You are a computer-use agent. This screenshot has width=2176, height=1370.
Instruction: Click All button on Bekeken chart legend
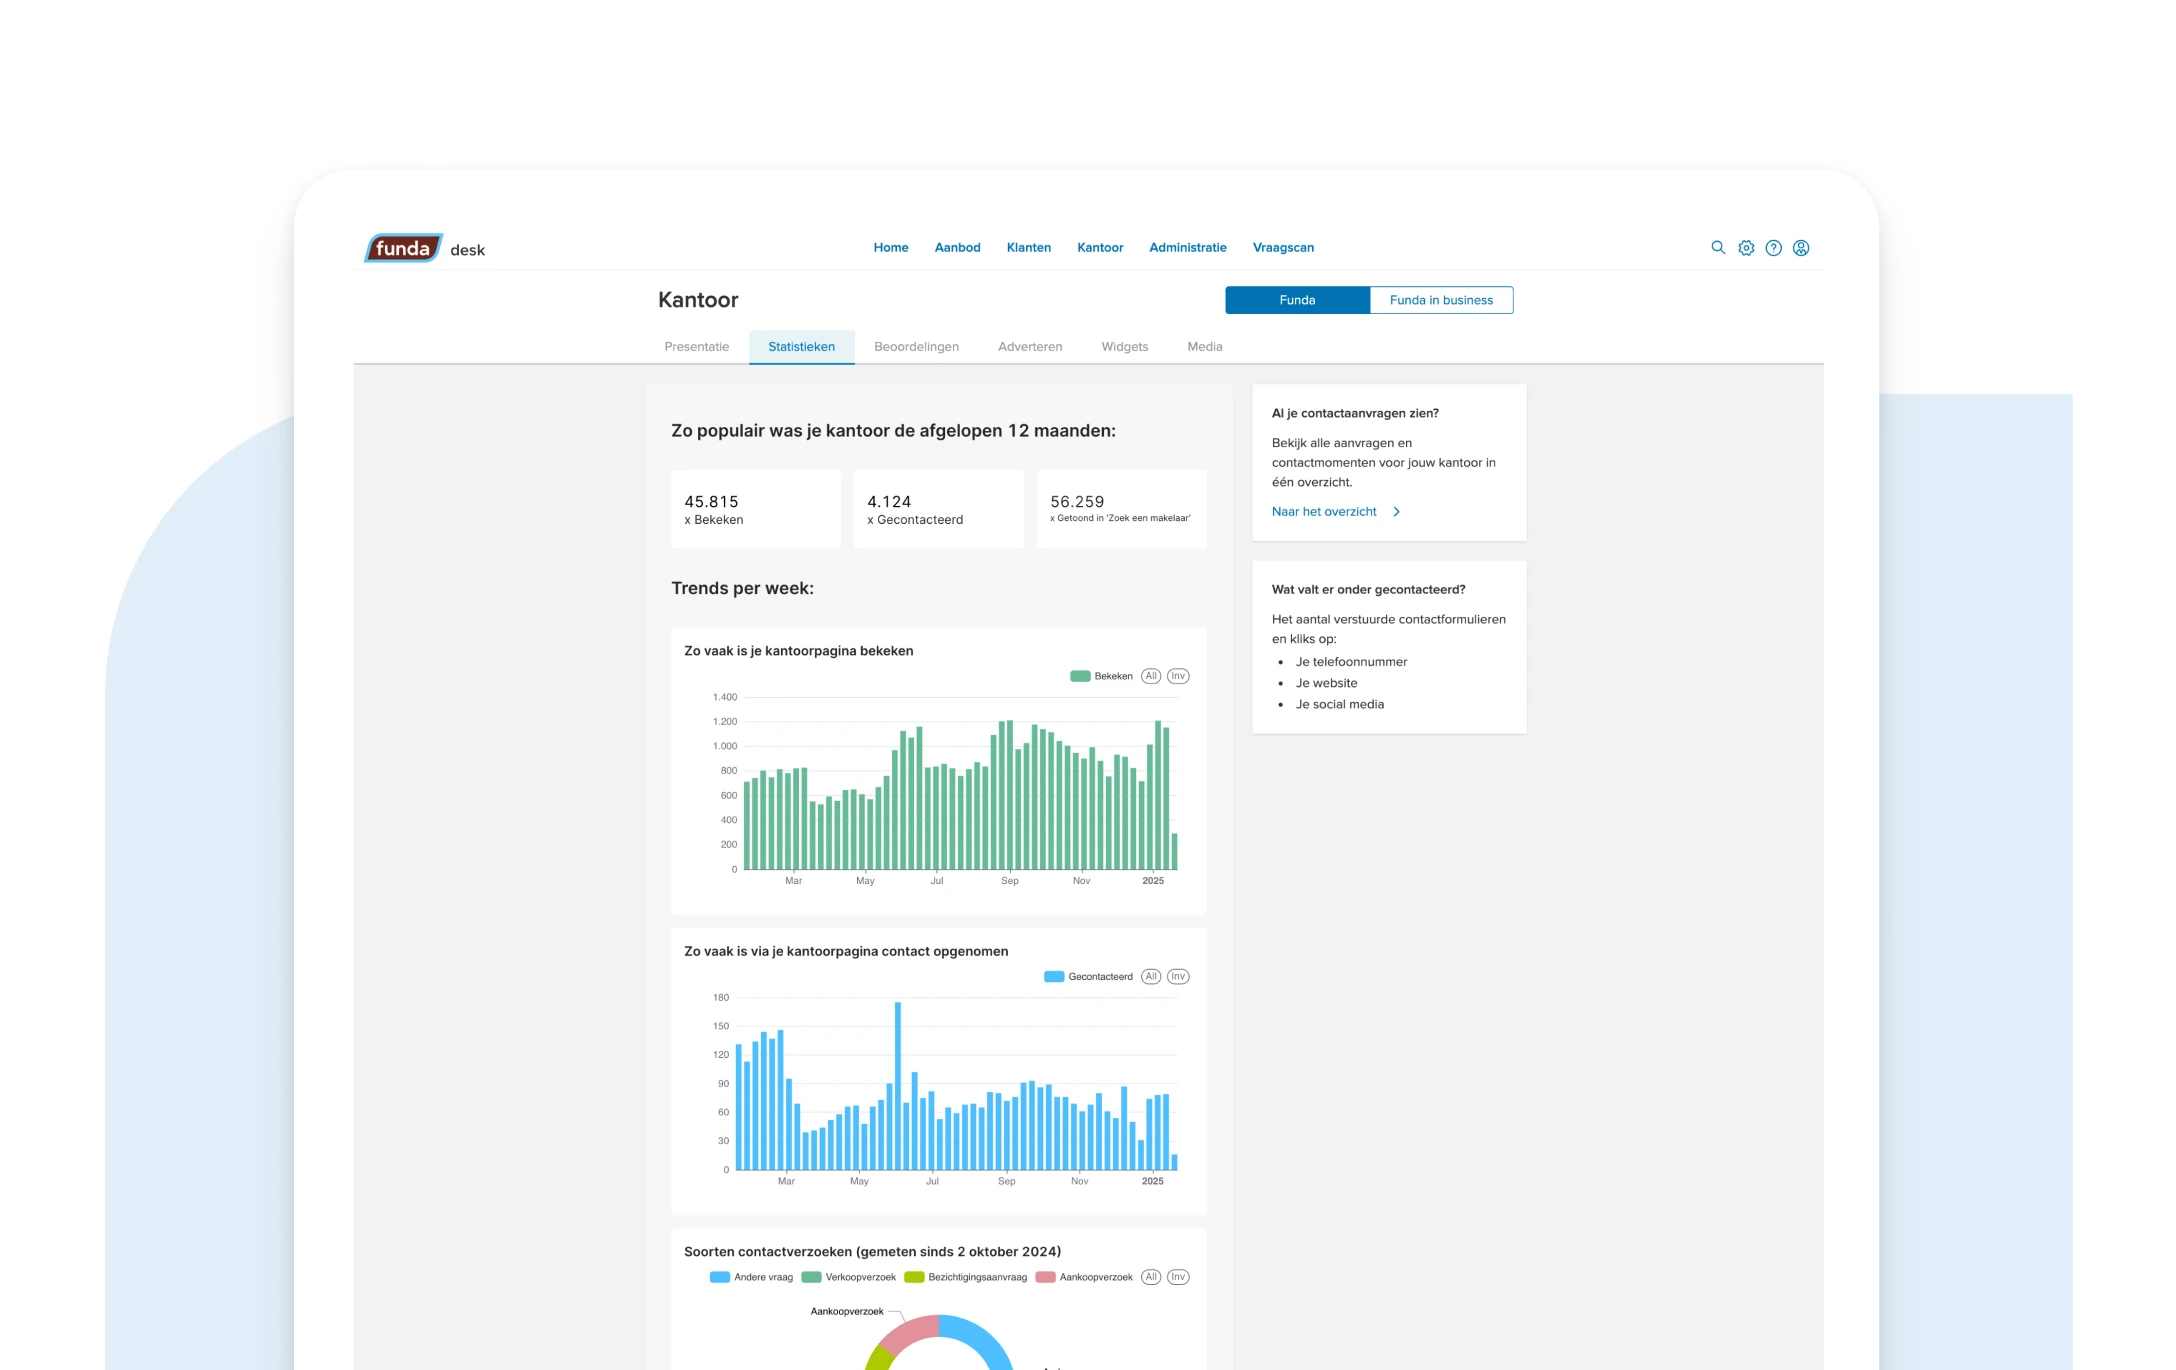1151,676
